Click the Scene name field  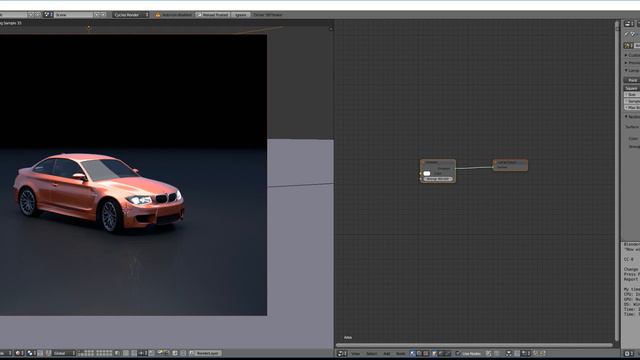point(73,15)
